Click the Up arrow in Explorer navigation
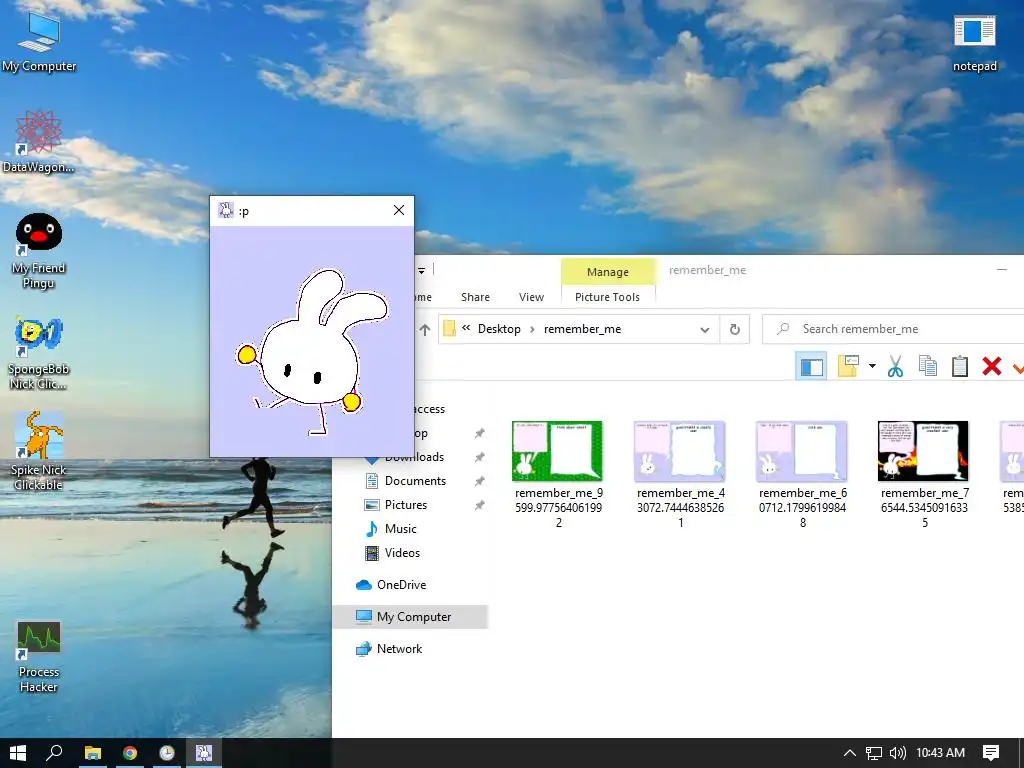1024x768 pixels. 424,330
